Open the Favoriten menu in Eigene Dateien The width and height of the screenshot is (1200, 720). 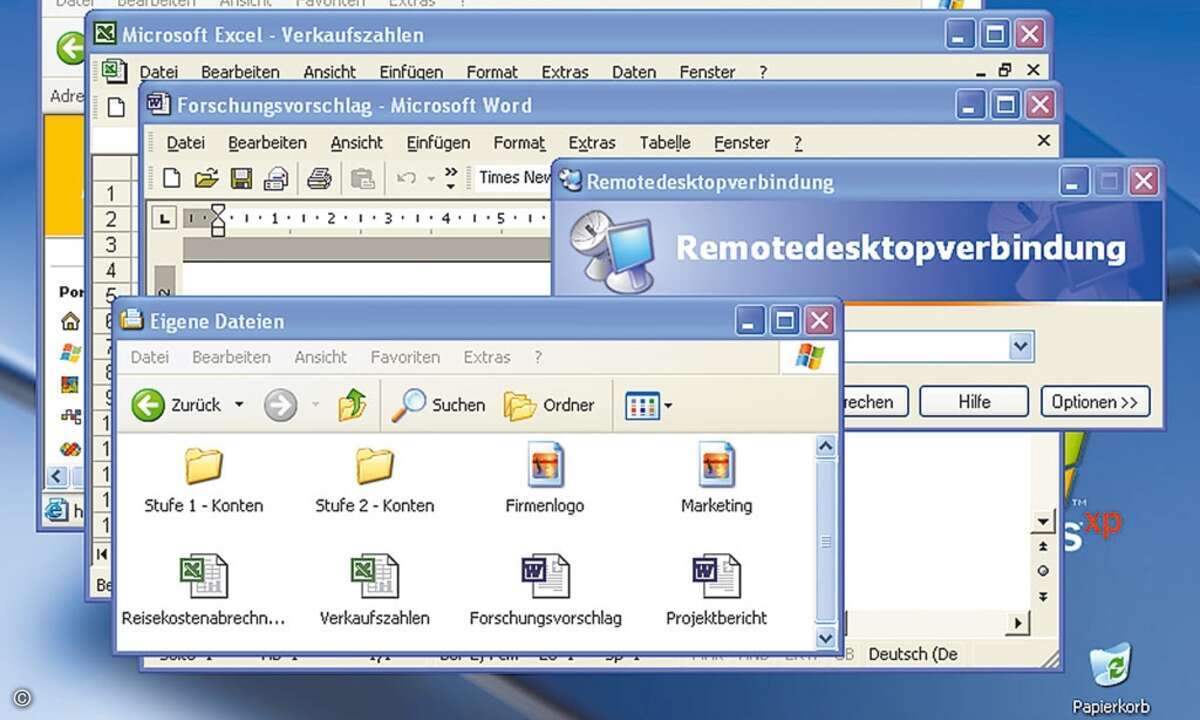pyautogui.click(x=405, y=357)
